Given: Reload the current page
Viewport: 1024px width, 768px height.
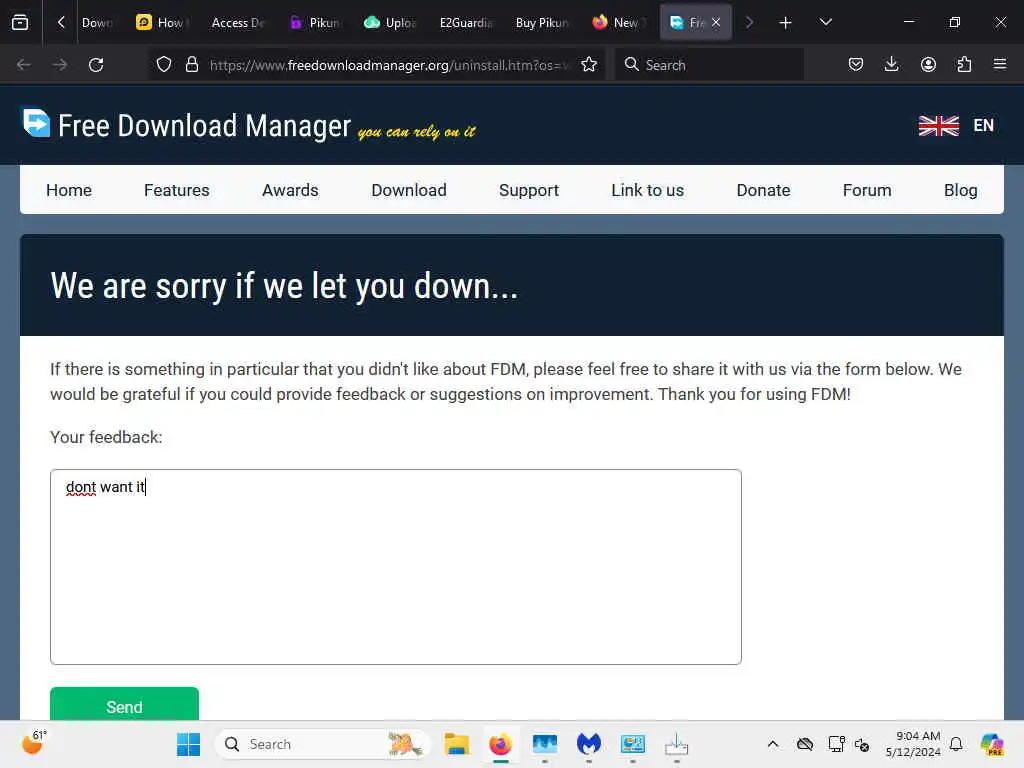Looking at the screenshot, I should (x=96, y=65).
